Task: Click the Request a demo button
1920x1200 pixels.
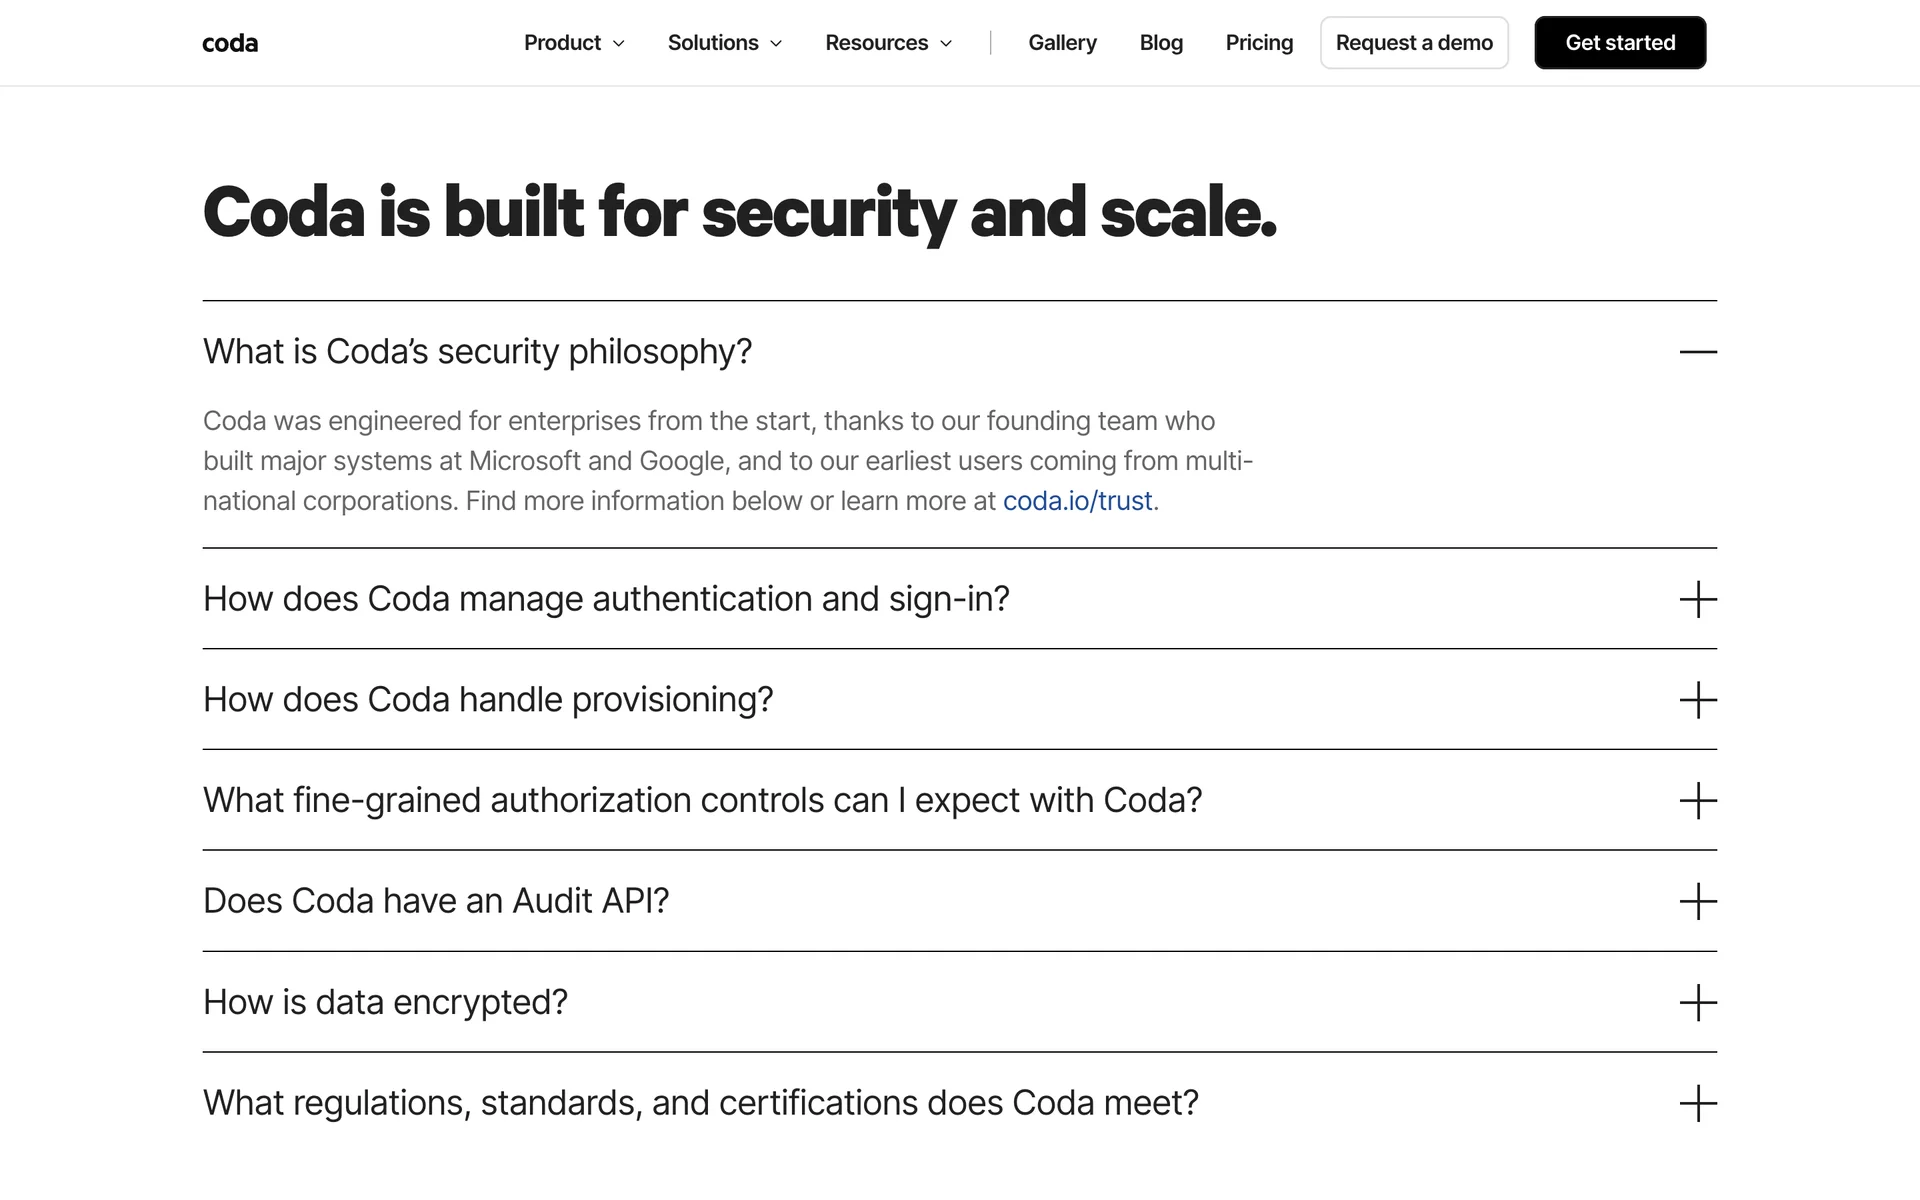Action: coord(1413,43)
